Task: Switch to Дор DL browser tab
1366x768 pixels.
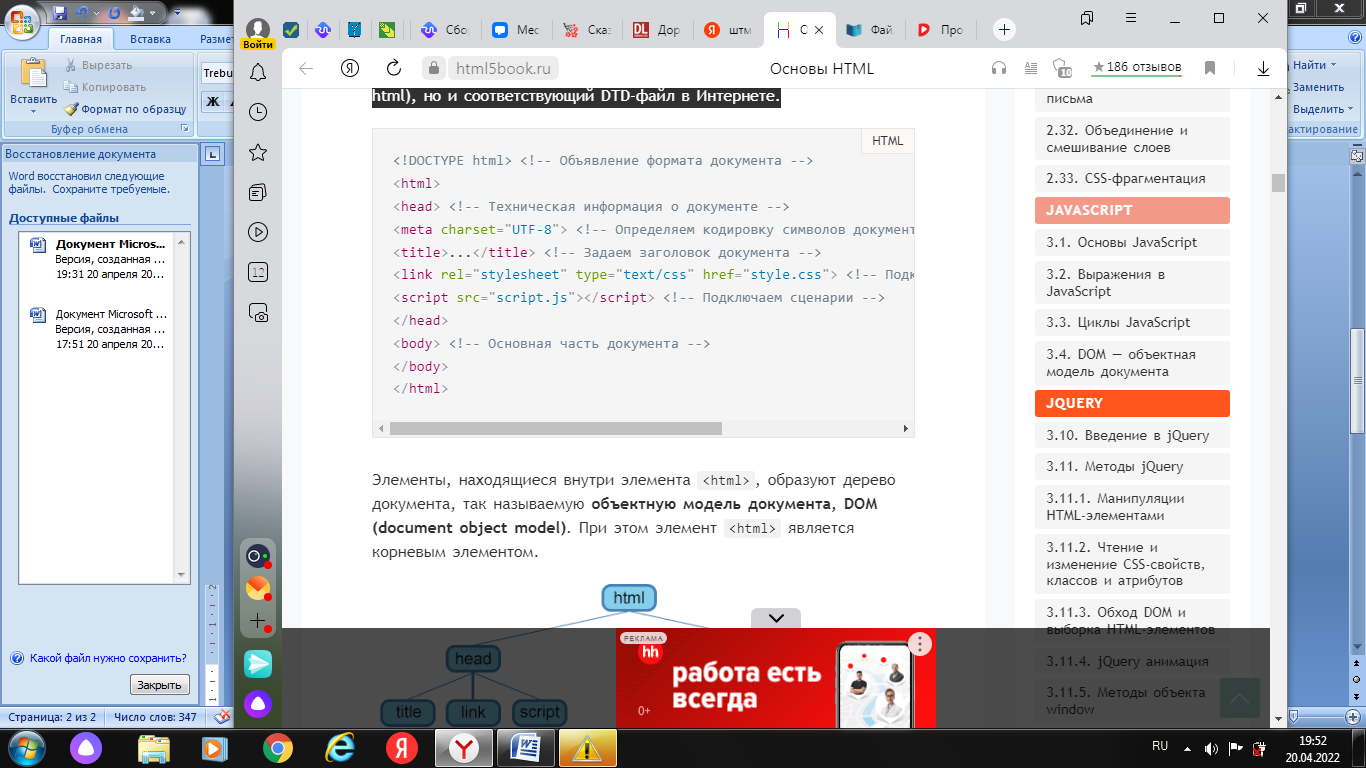Action: [x=657, y=30]
